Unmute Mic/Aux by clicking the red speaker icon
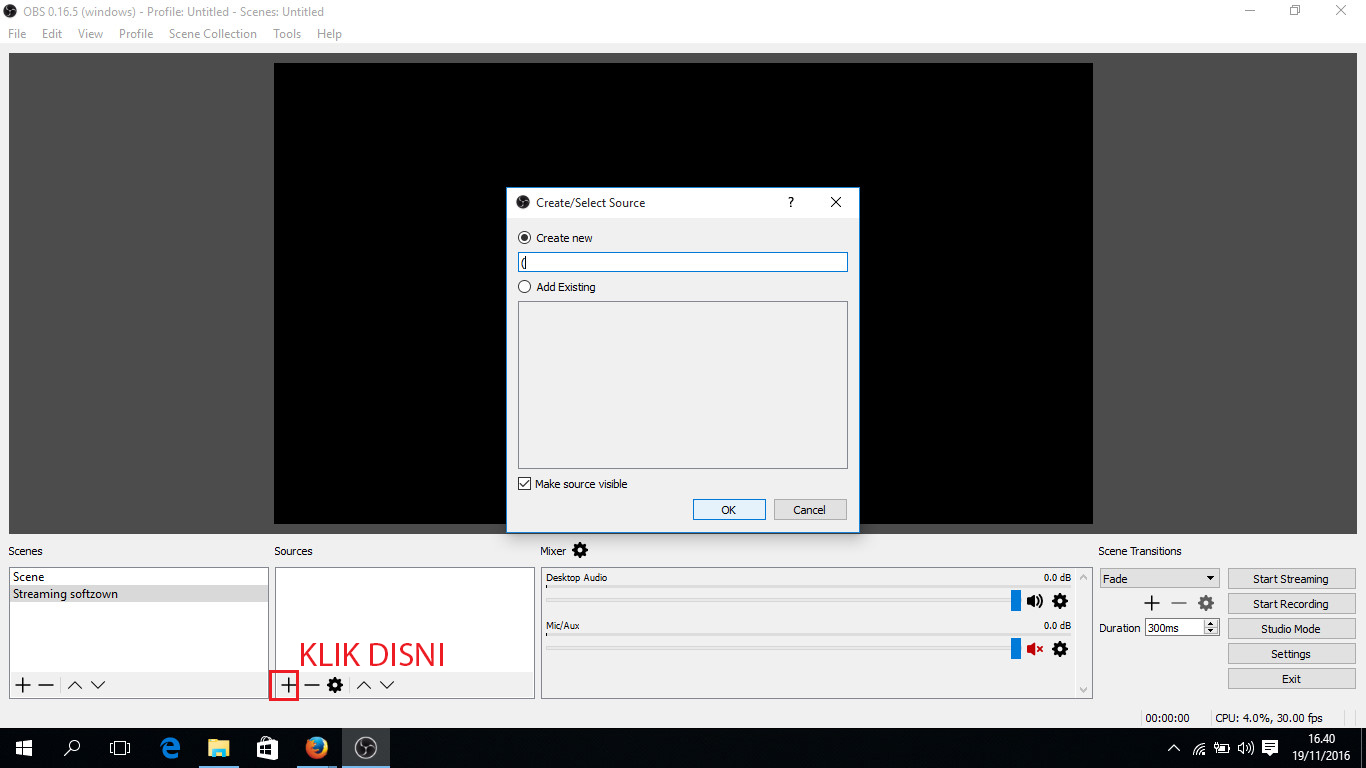Viewport: 1366px width, 768px height. (x=1035, y=649)
